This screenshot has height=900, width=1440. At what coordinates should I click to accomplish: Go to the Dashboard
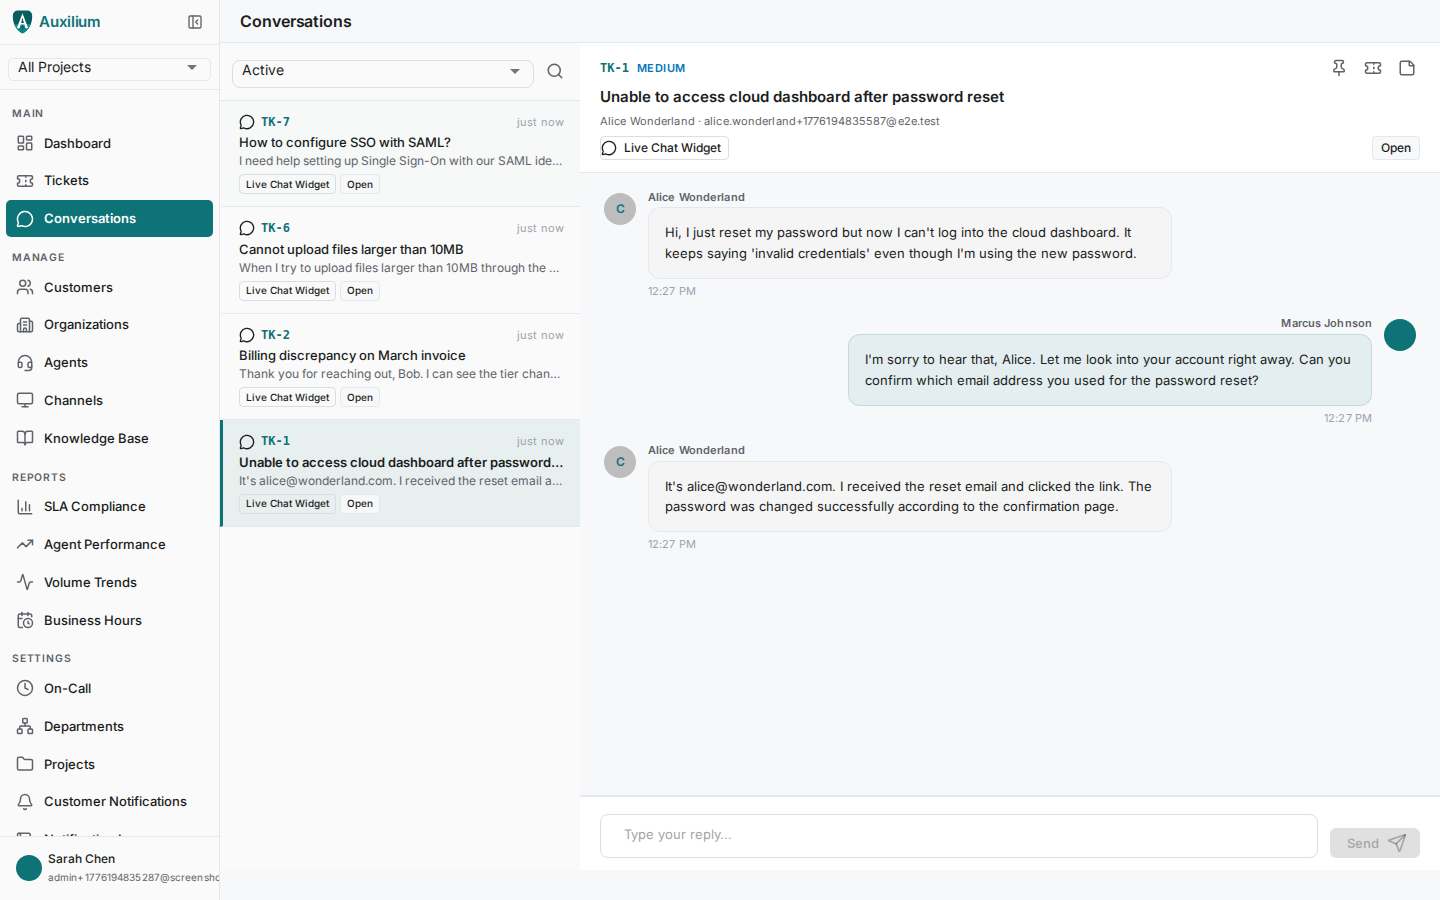pos(75,143)
